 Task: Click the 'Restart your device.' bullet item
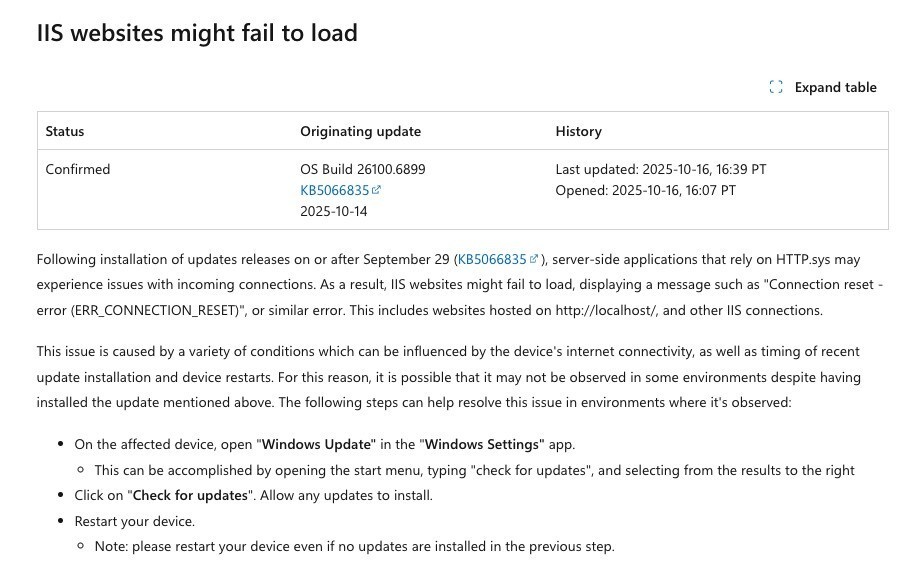135,521
